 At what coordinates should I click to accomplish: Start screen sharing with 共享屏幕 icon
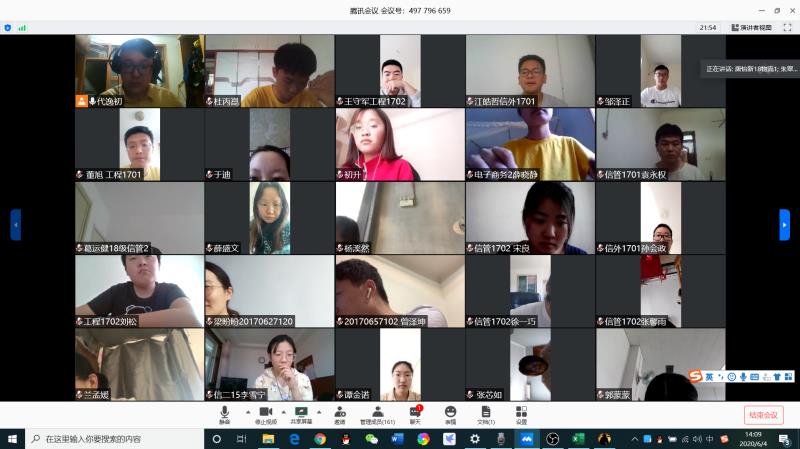(300, 413)
